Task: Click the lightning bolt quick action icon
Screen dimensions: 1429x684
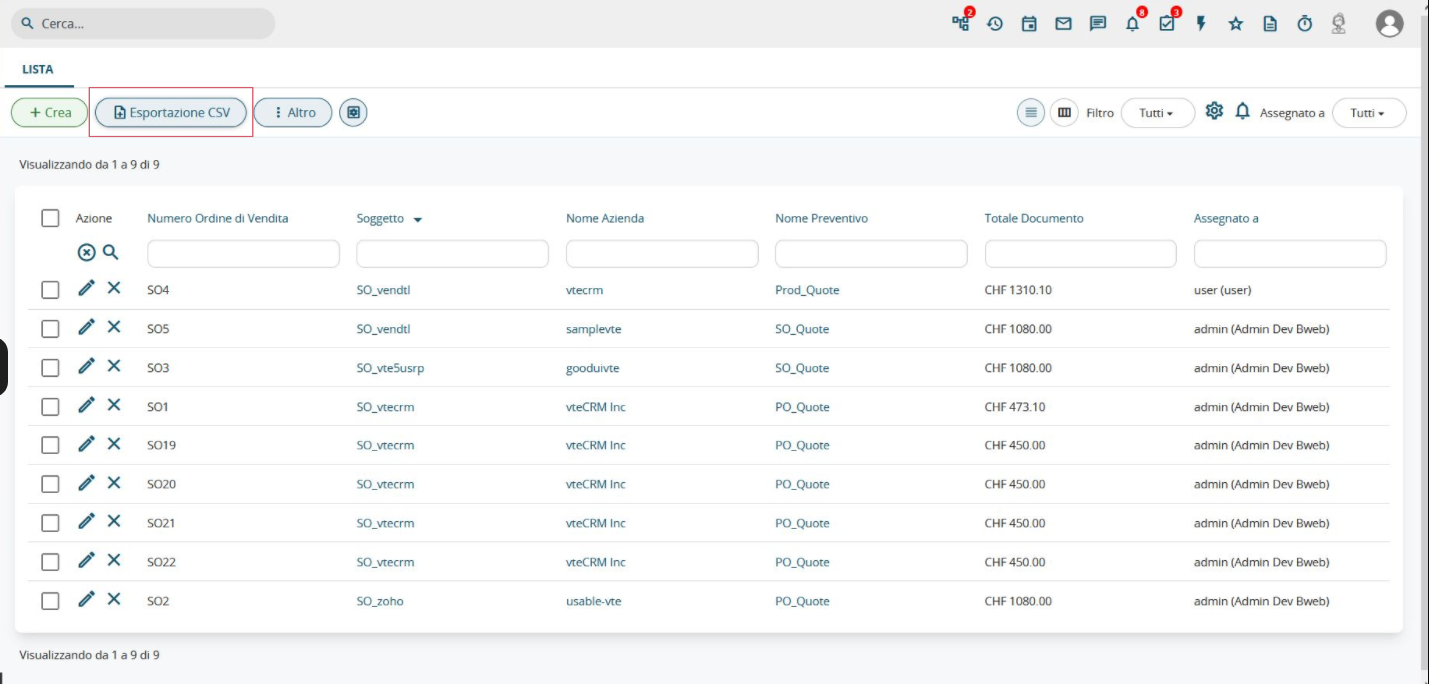Action: coord(1201,24)
